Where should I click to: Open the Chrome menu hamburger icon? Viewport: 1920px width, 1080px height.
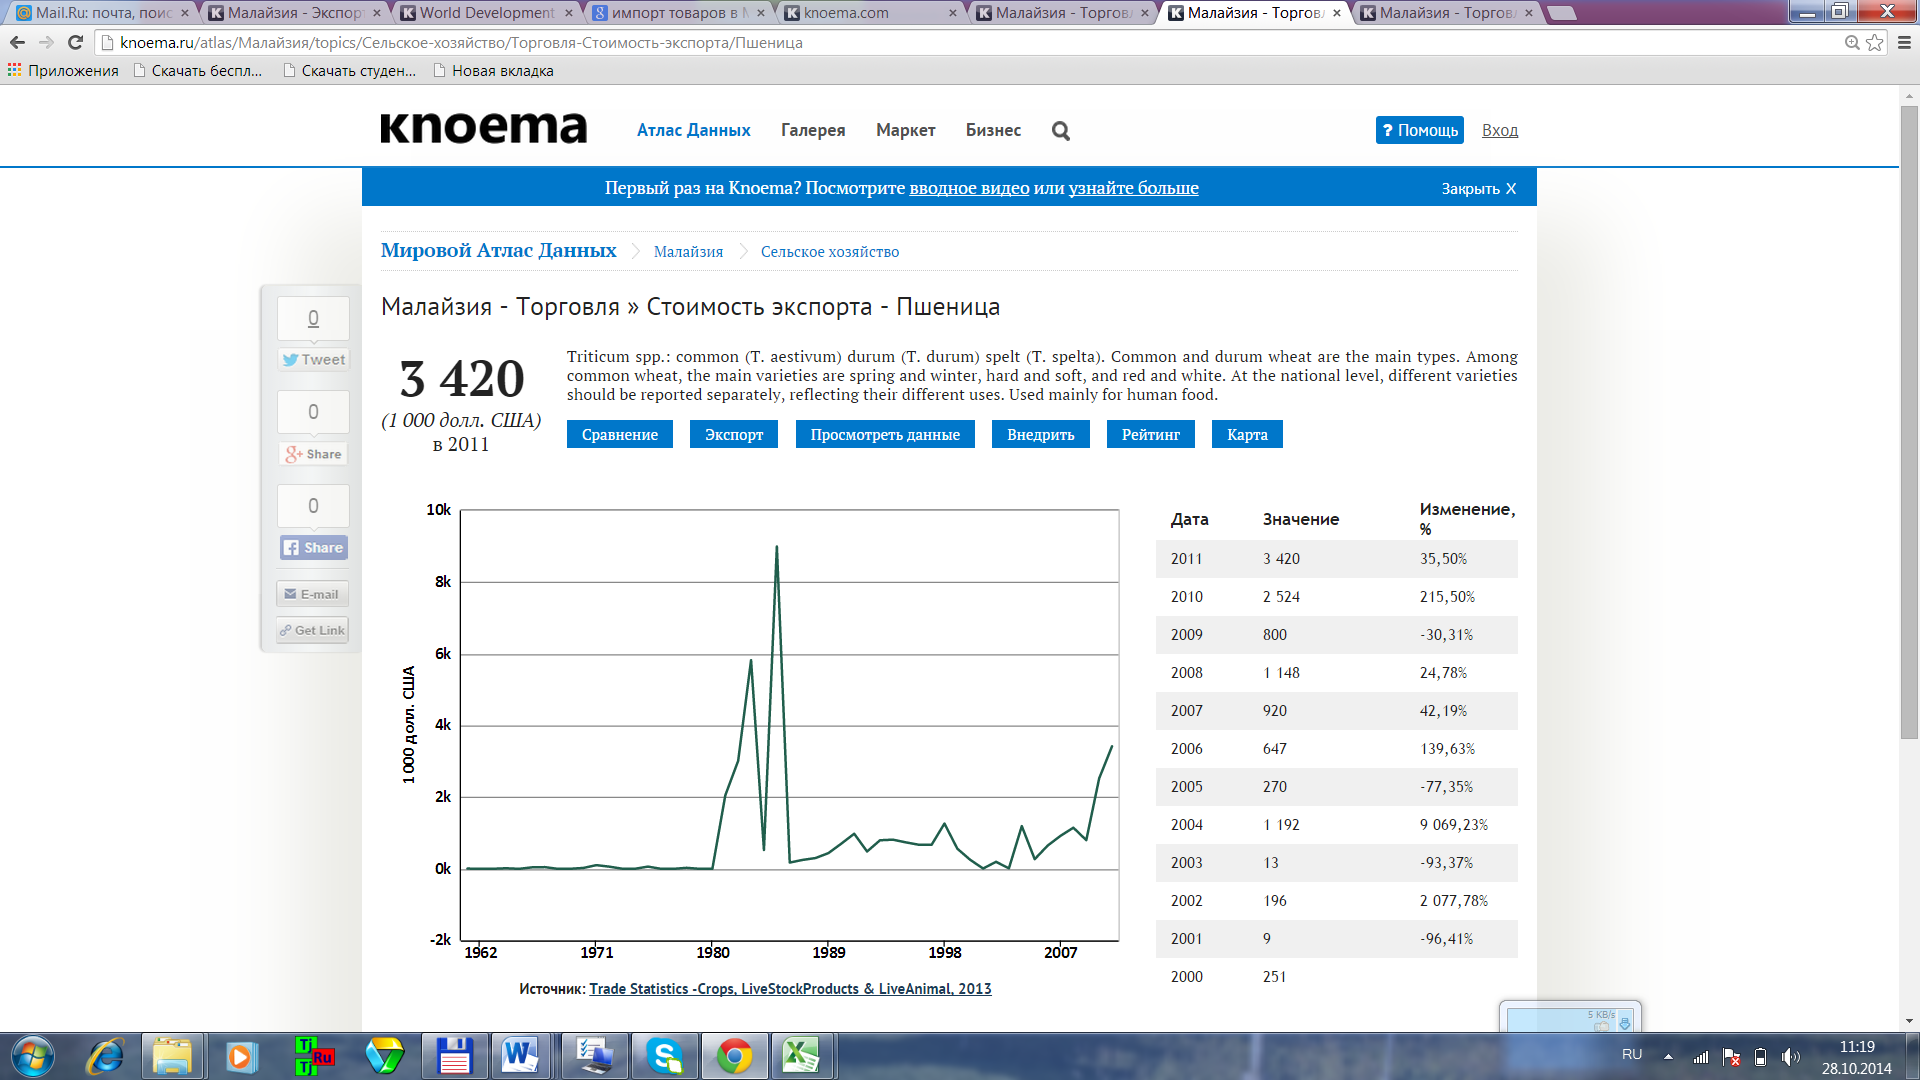point(1904,42)
